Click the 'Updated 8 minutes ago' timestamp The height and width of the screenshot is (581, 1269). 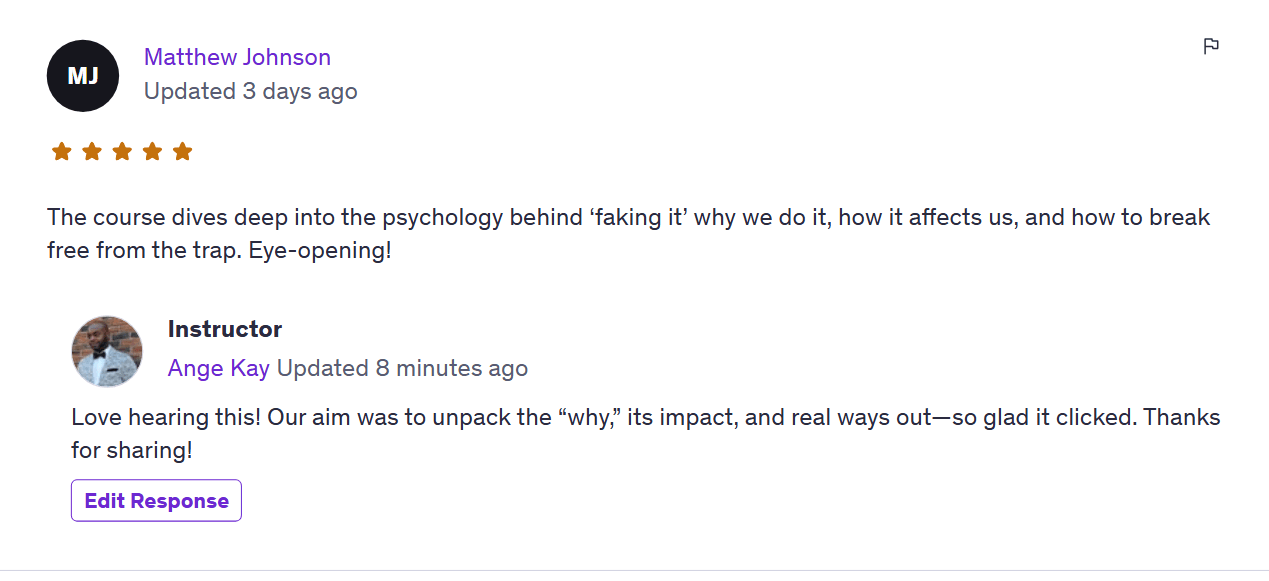(x=402, y=368)
